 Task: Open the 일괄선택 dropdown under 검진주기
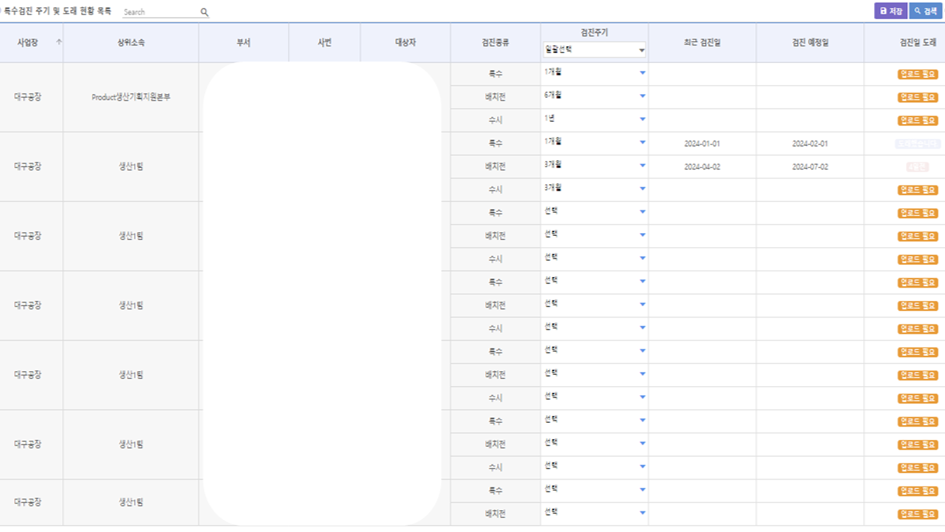coord(594,50)
